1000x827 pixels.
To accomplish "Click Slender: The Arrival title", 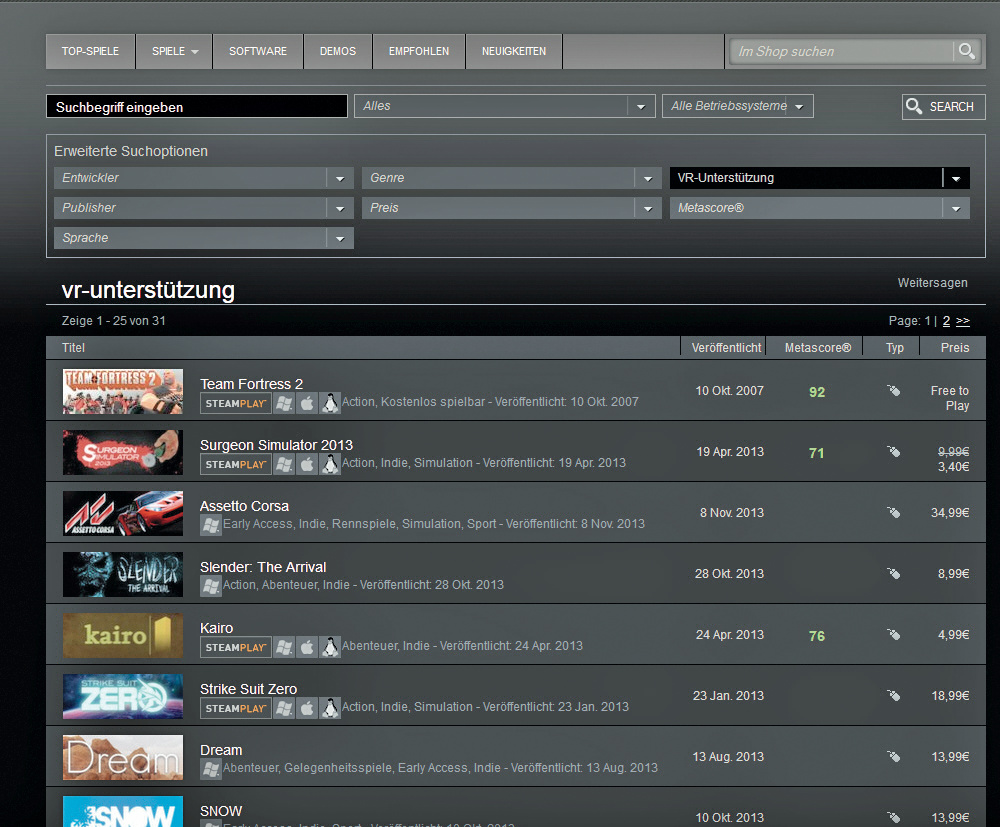I will (x=263, y=567).
